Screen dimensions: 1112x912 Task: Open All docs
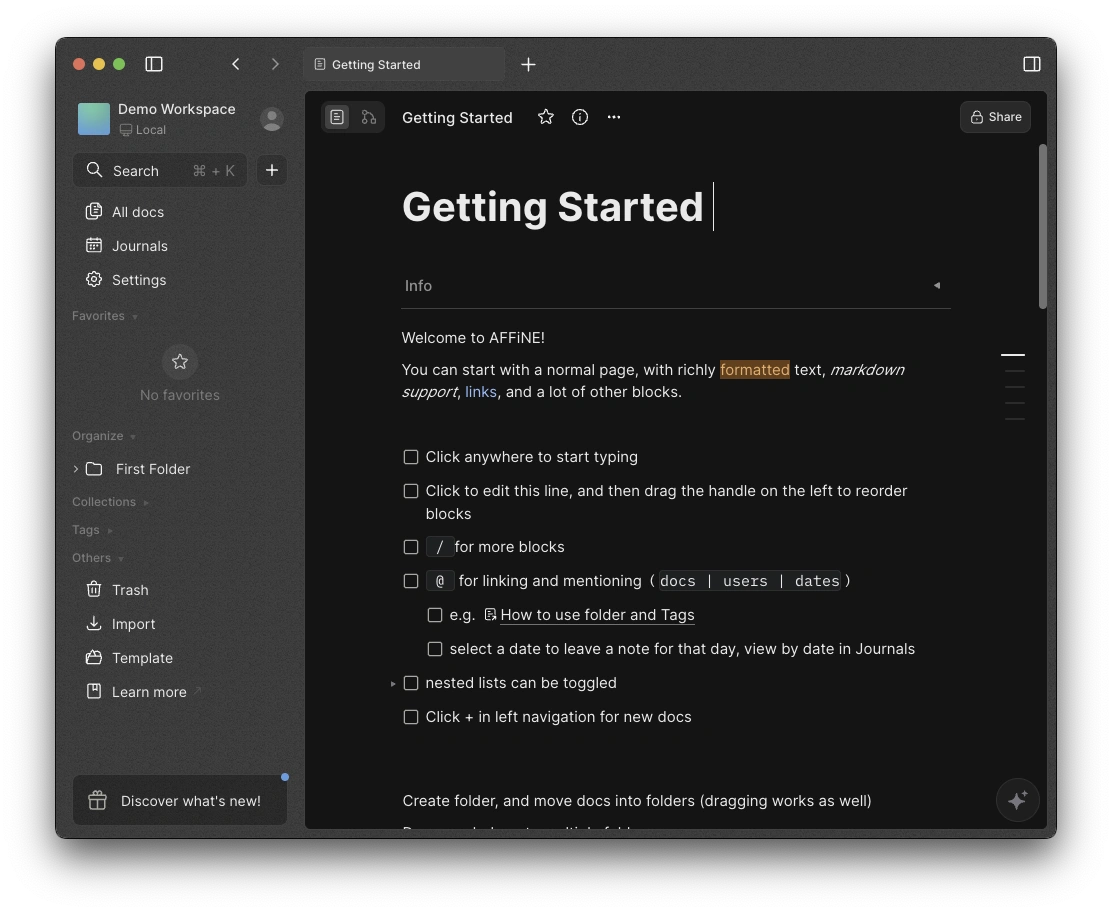pos(138,212)
